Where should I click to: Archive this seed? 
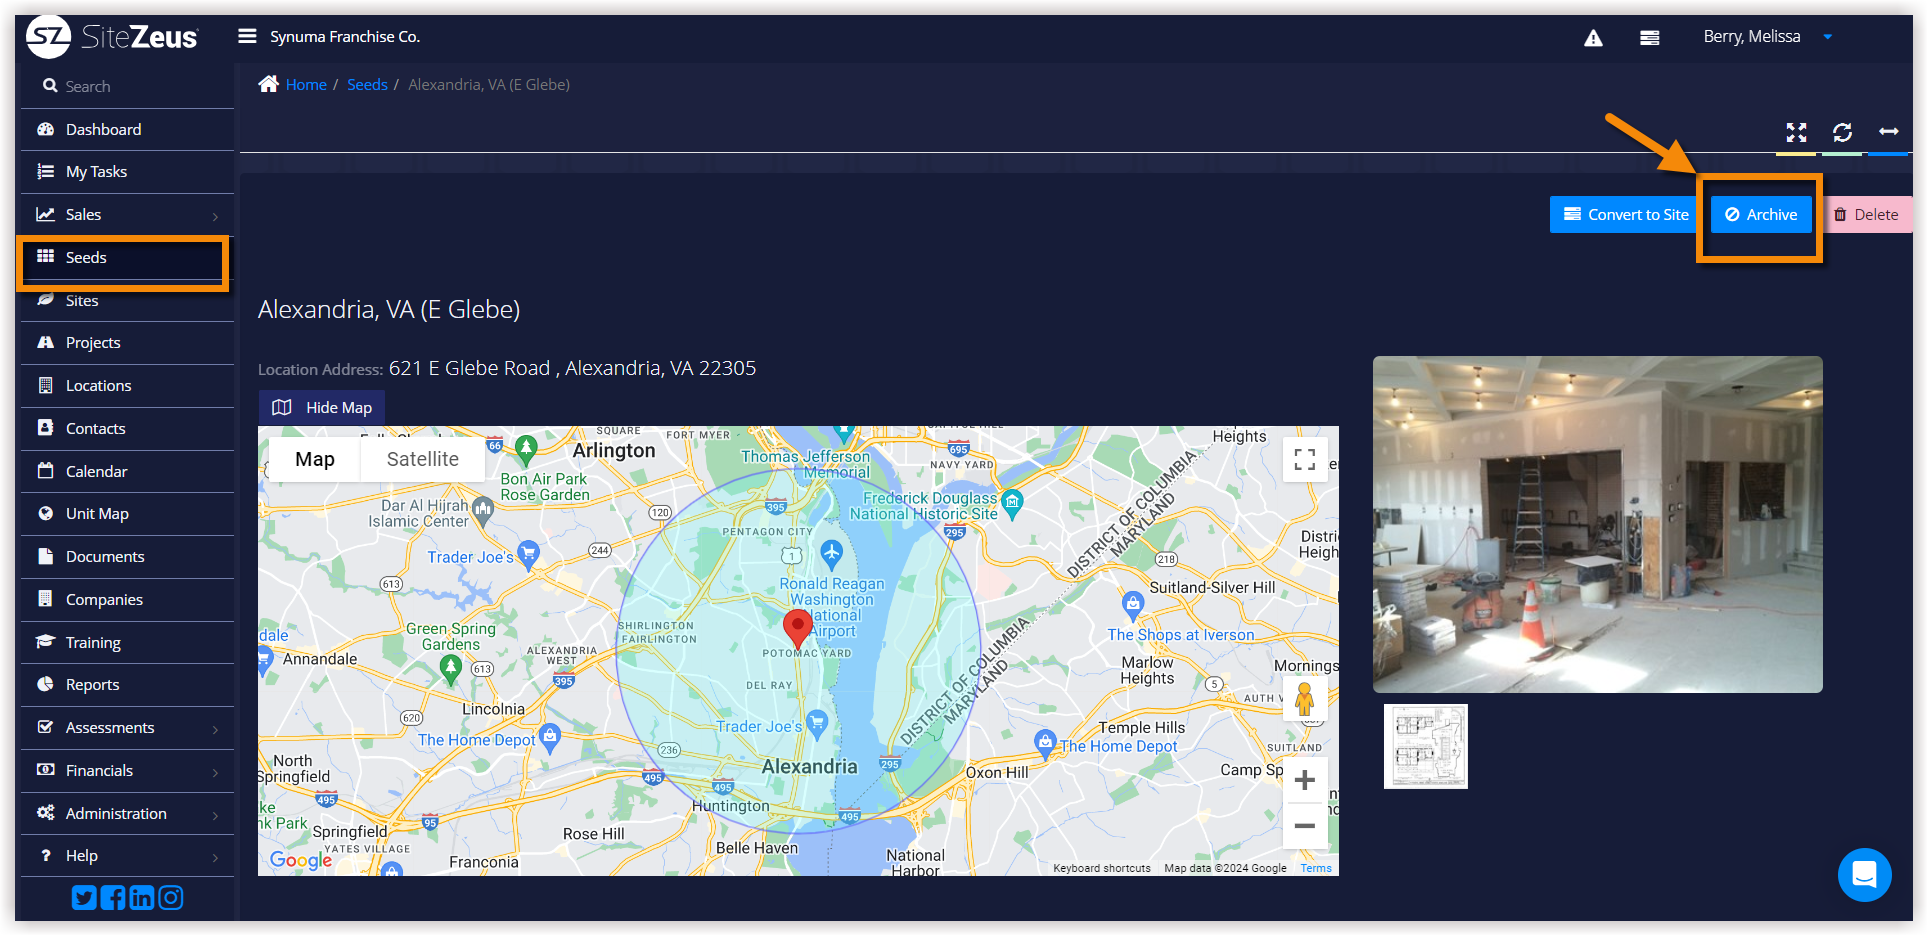pos(1761,215)
